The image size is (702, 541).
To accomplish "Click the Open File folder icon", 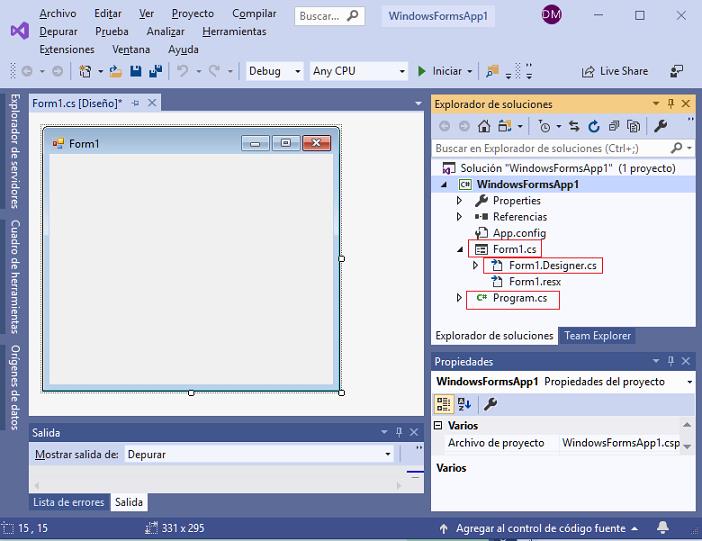I will 116,71.
